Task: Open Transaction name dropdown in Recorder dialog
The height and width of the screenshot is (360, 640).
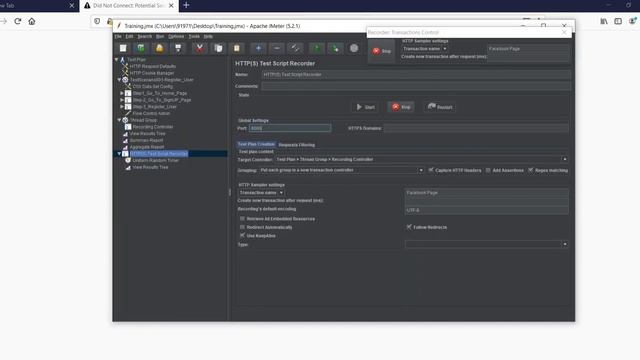Action: [x=424, y=49]
